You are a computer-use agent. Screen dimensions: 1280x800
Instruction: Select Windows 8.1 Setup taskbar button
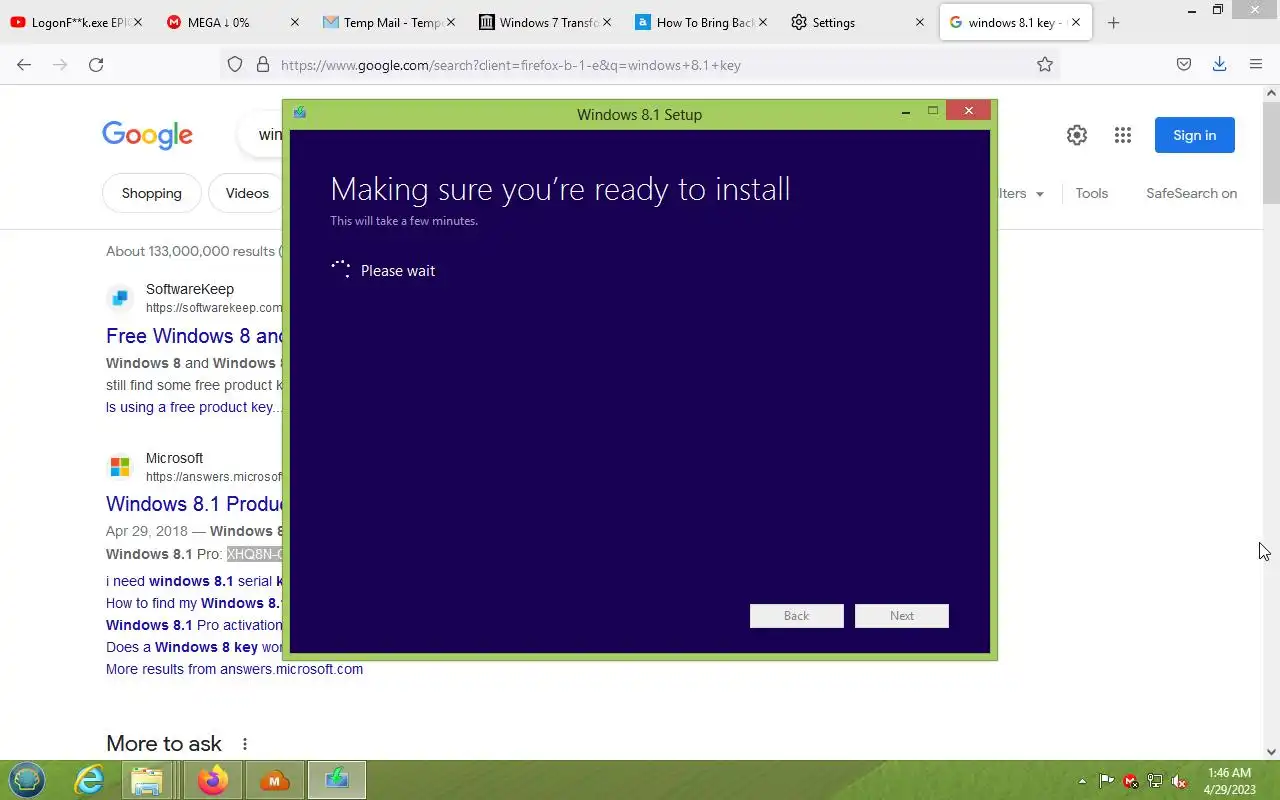(x=337, y=780)
